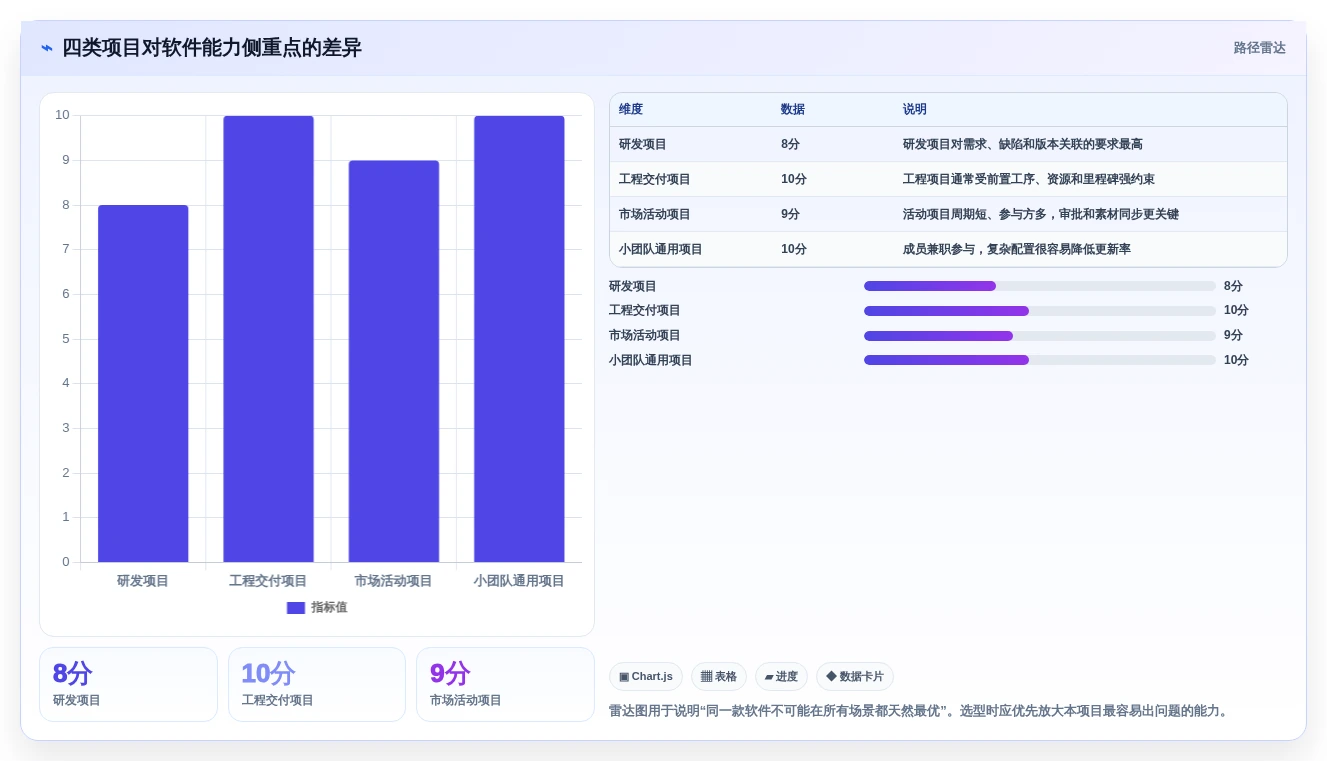Image resolution: width=1327 pixels, height=761 pixels.
Task: Click the 研发项目 progress bar
Action: pyautogui.click(x=1040, y=286)
